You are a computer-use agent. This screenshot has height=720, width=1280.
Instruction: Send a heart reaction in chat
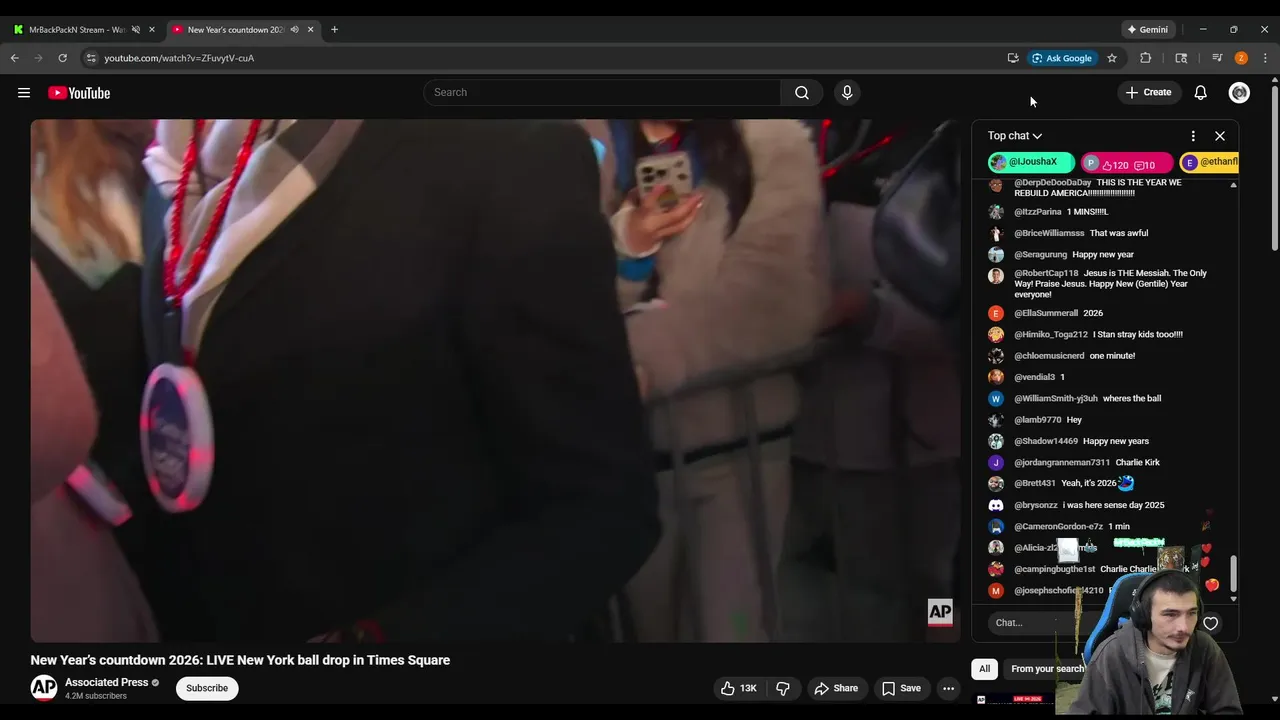pyautogui.click(x=1210, y=623)
